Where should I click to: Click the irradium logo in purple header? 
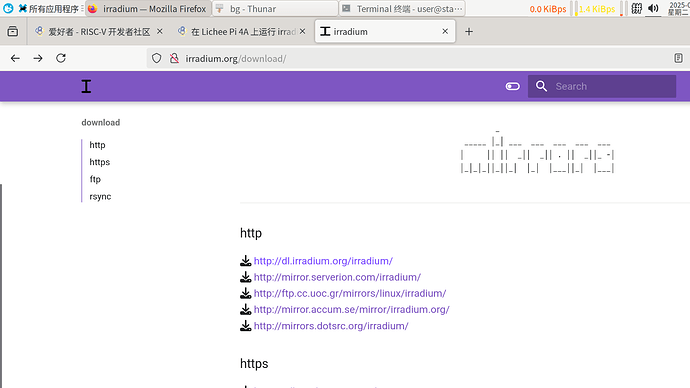(86, 86)
